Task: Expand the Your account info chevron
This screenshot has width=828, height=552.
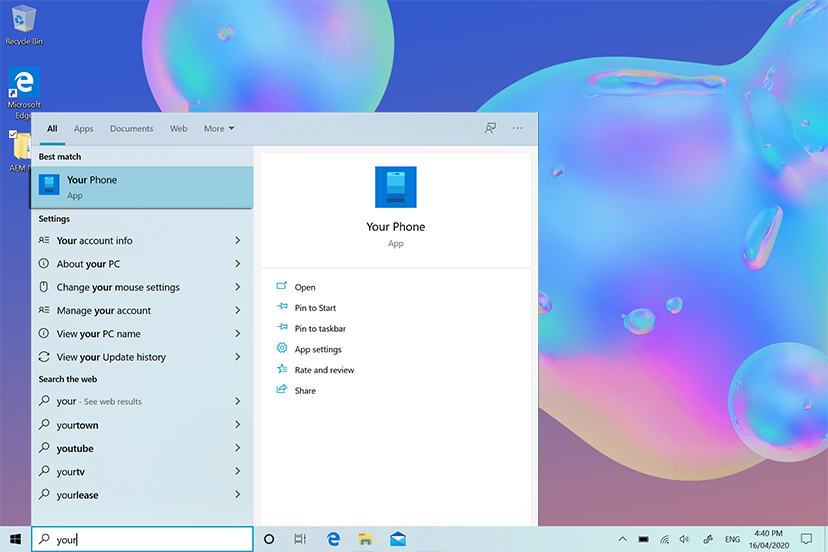Action: point(238,240)
